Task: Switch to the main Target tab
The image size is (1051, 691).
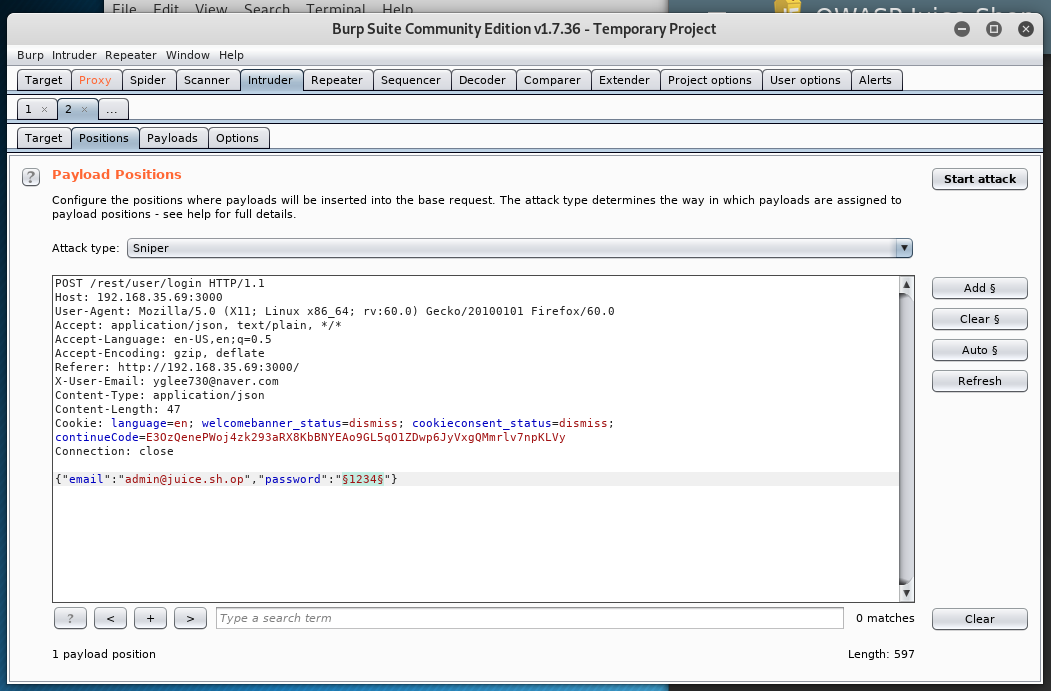Action: (x=44, y=80)
